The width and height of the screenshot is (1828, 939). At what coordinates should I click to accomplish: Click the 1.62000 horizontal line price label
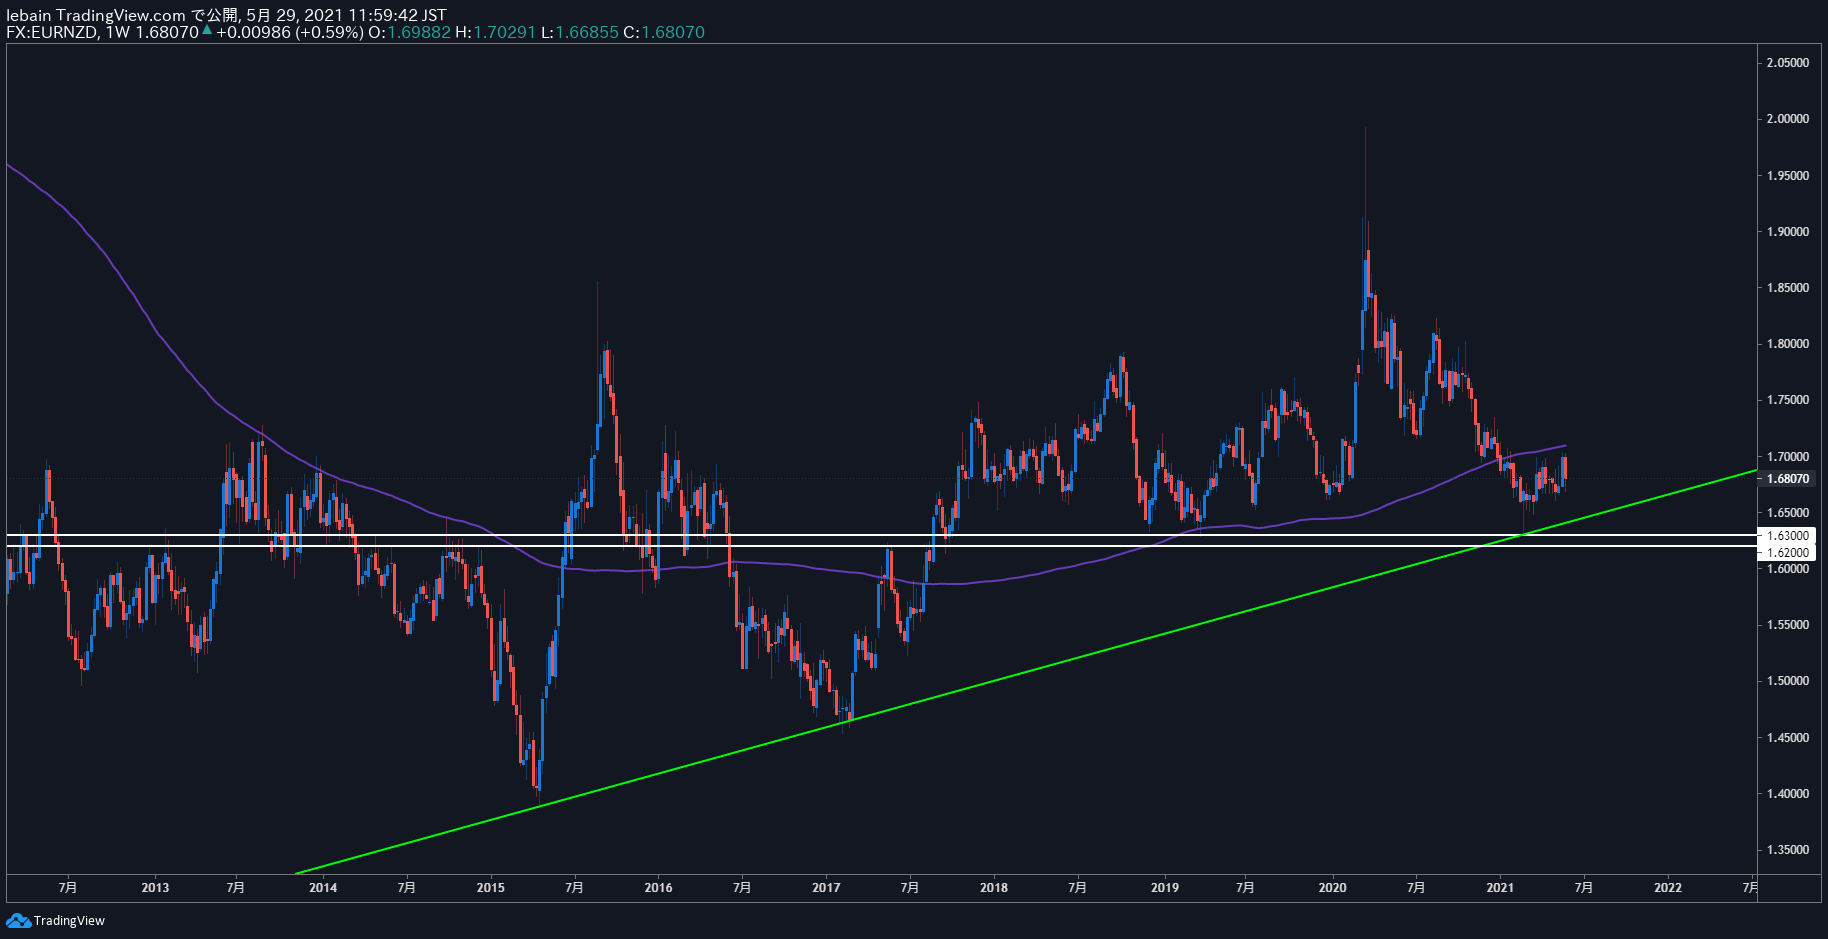(1788, 552)
